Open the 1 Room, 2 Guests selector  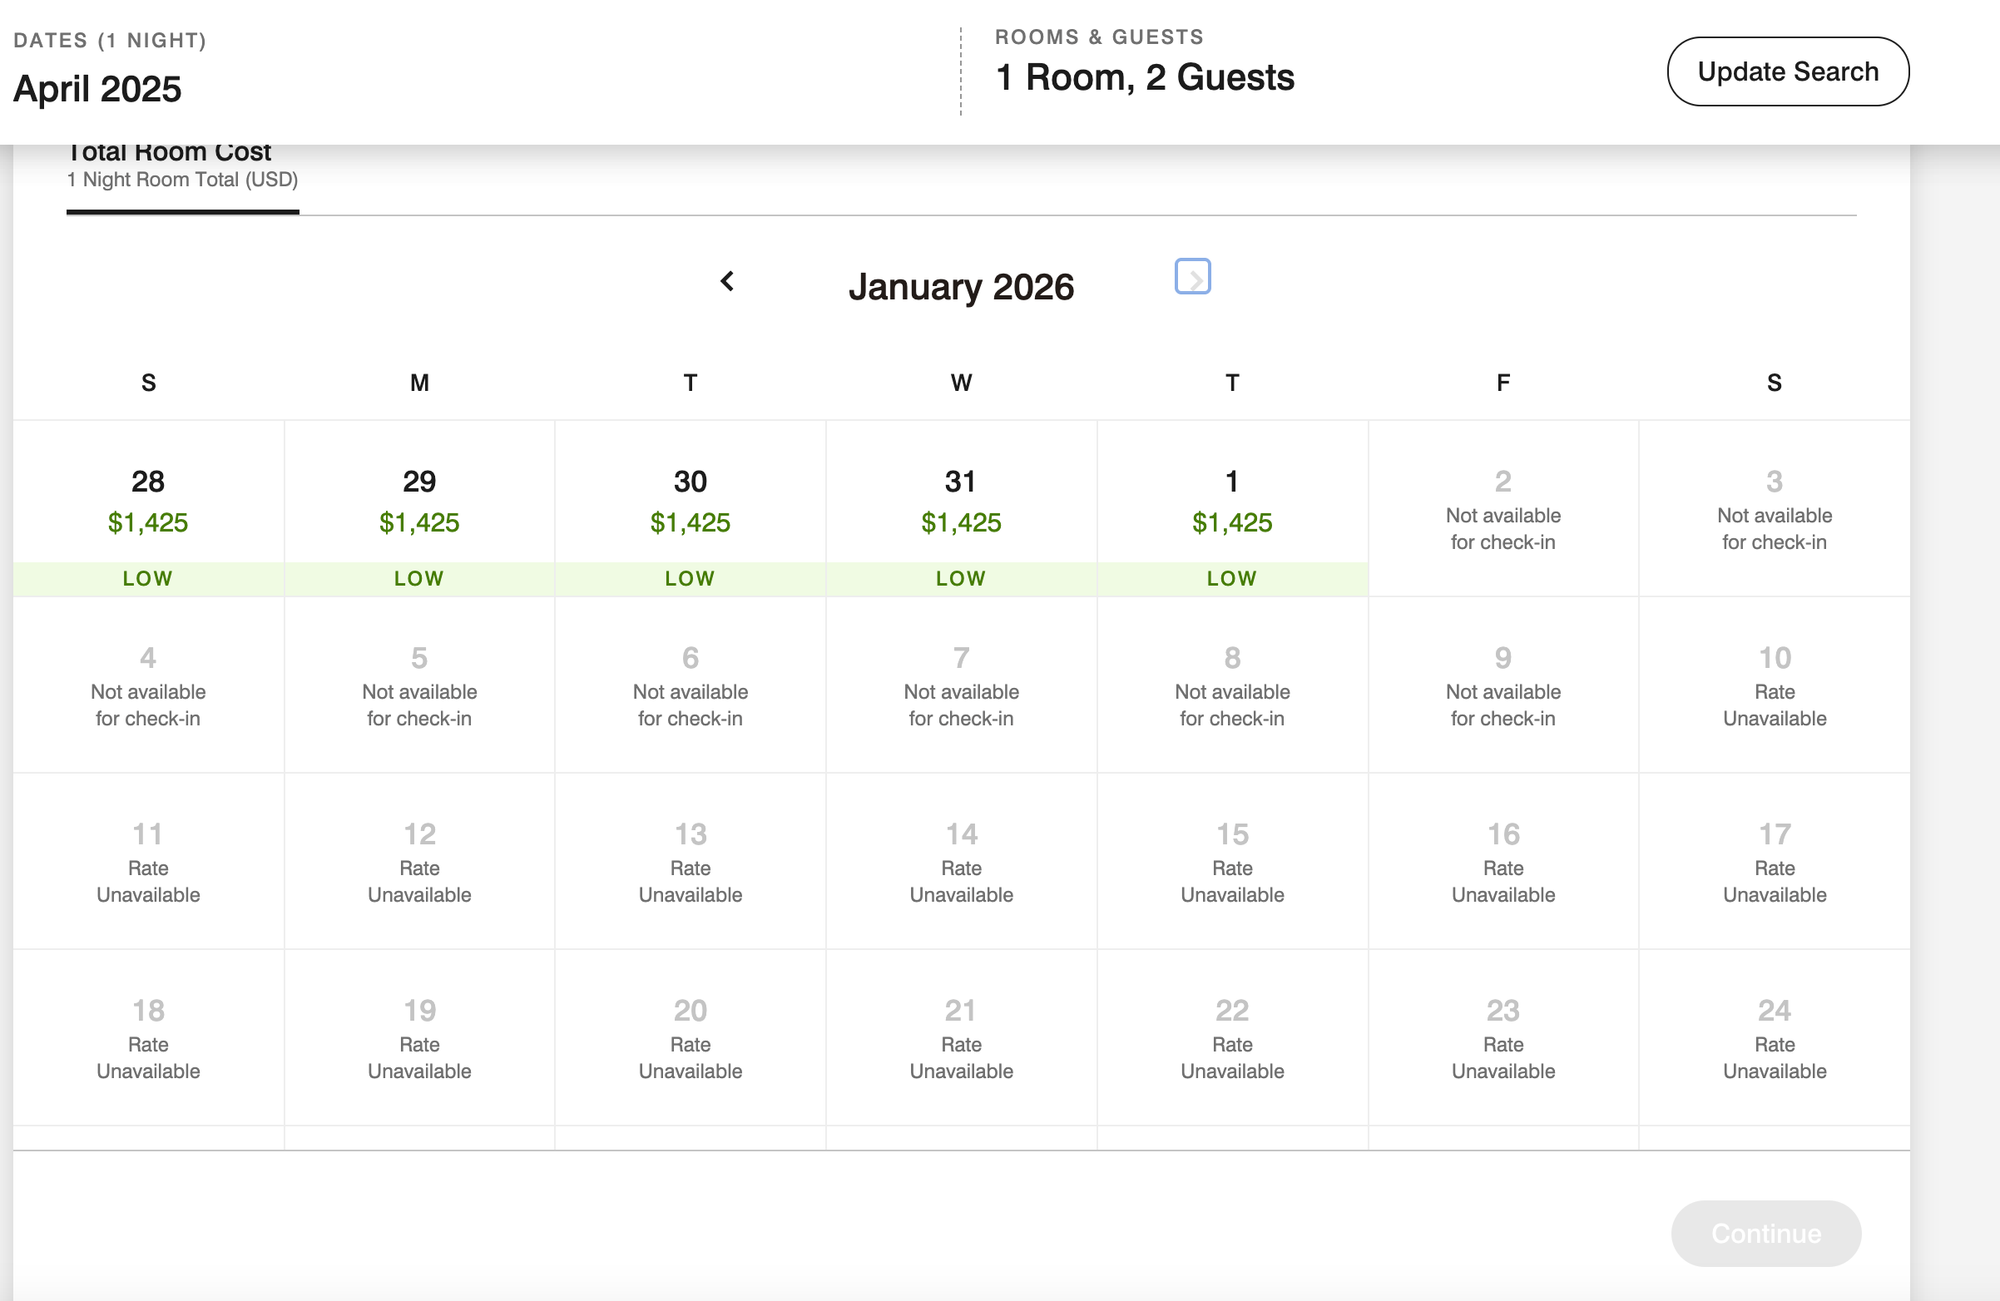1144,77
